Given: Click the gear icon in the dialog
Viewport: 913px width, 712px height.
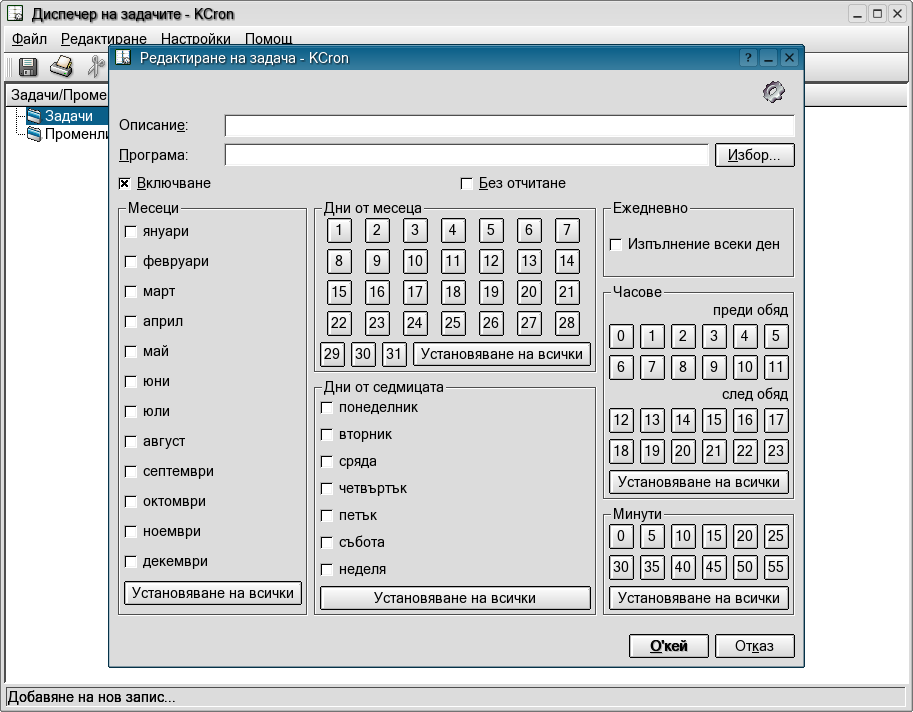Looking at the screenshot, I should click(x=773, y=92).
